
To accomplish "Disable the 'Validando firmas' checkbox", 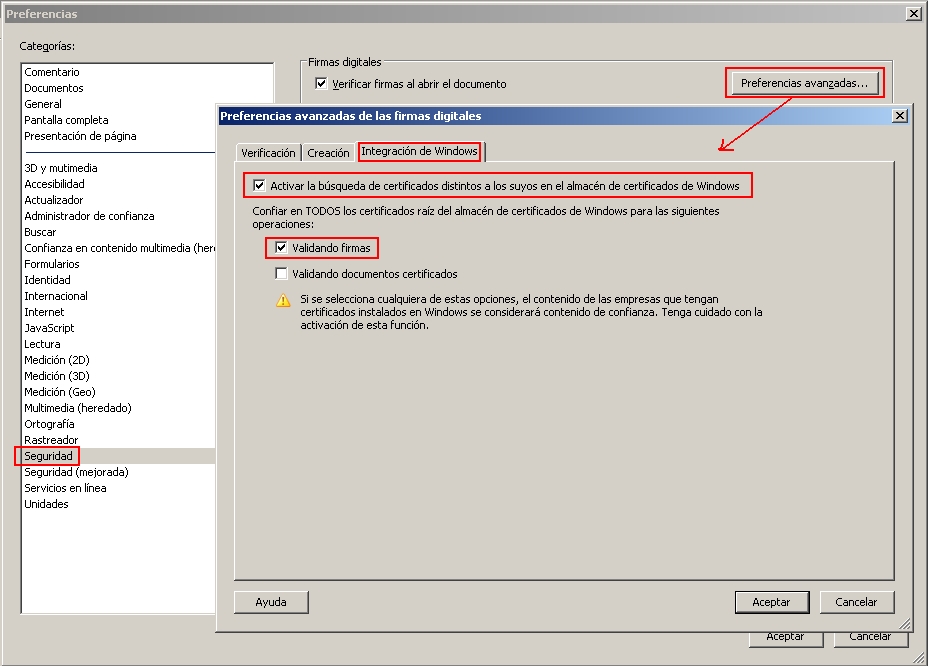I will pos(281,248).
